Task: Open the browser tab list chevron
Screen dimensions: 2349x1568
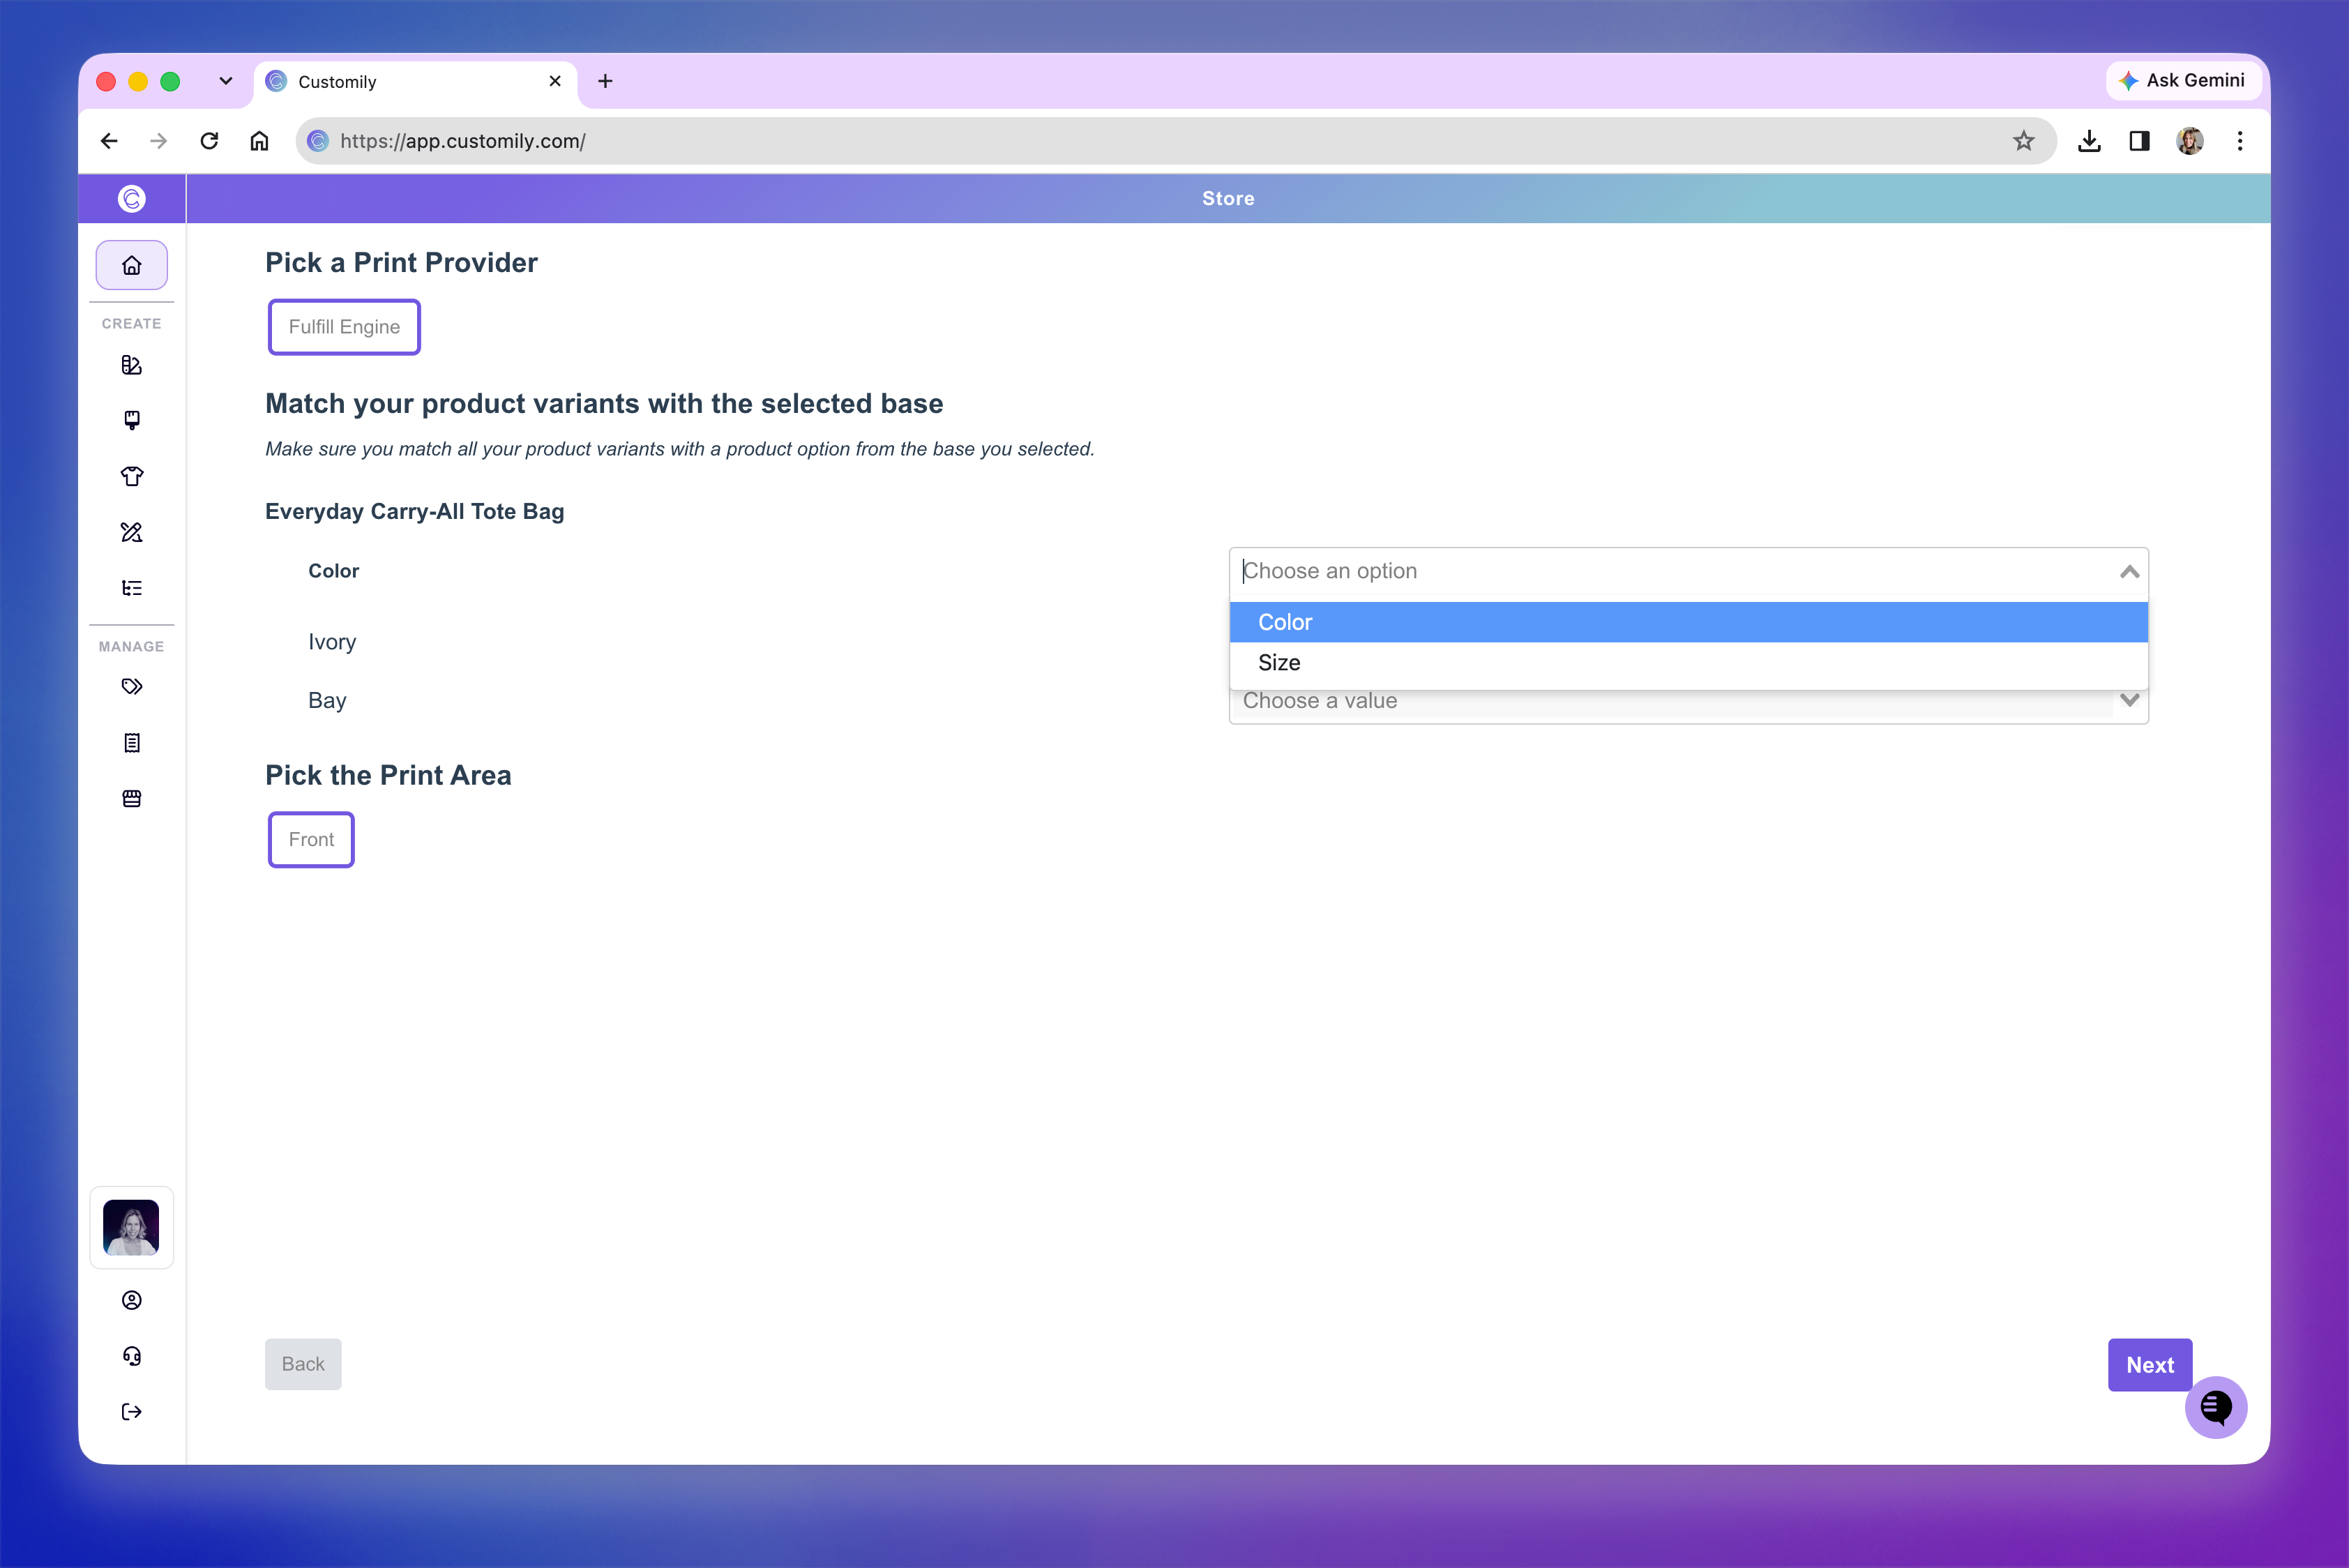Action: [226, 81]
